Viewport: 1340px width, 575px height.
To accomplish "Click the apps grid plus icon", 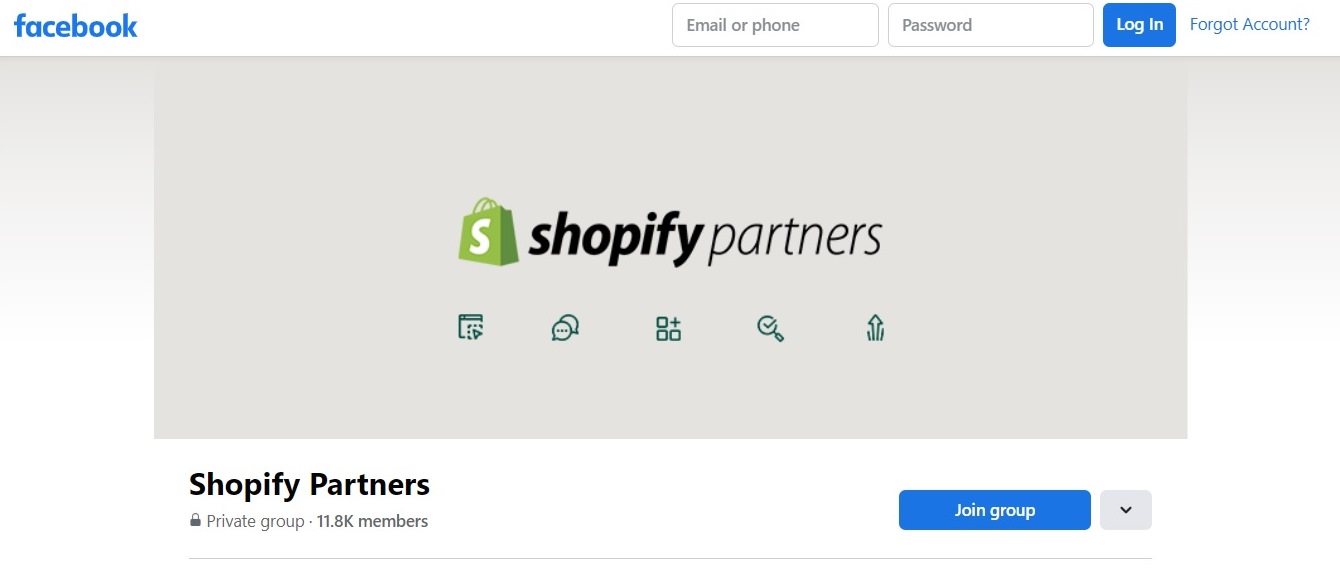I will [x=668, y=328].
